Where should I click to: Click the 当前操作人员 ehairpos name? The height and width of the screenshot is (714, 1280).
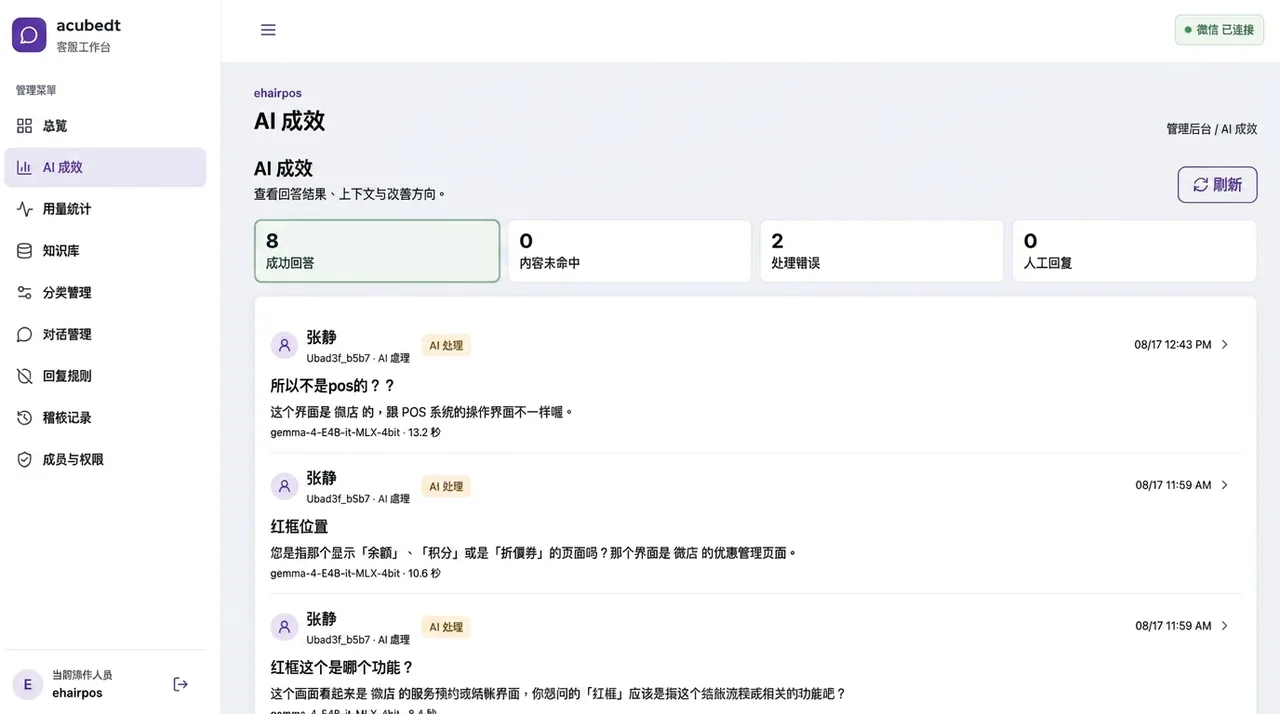pyautogui.click(x=77, y=693)
